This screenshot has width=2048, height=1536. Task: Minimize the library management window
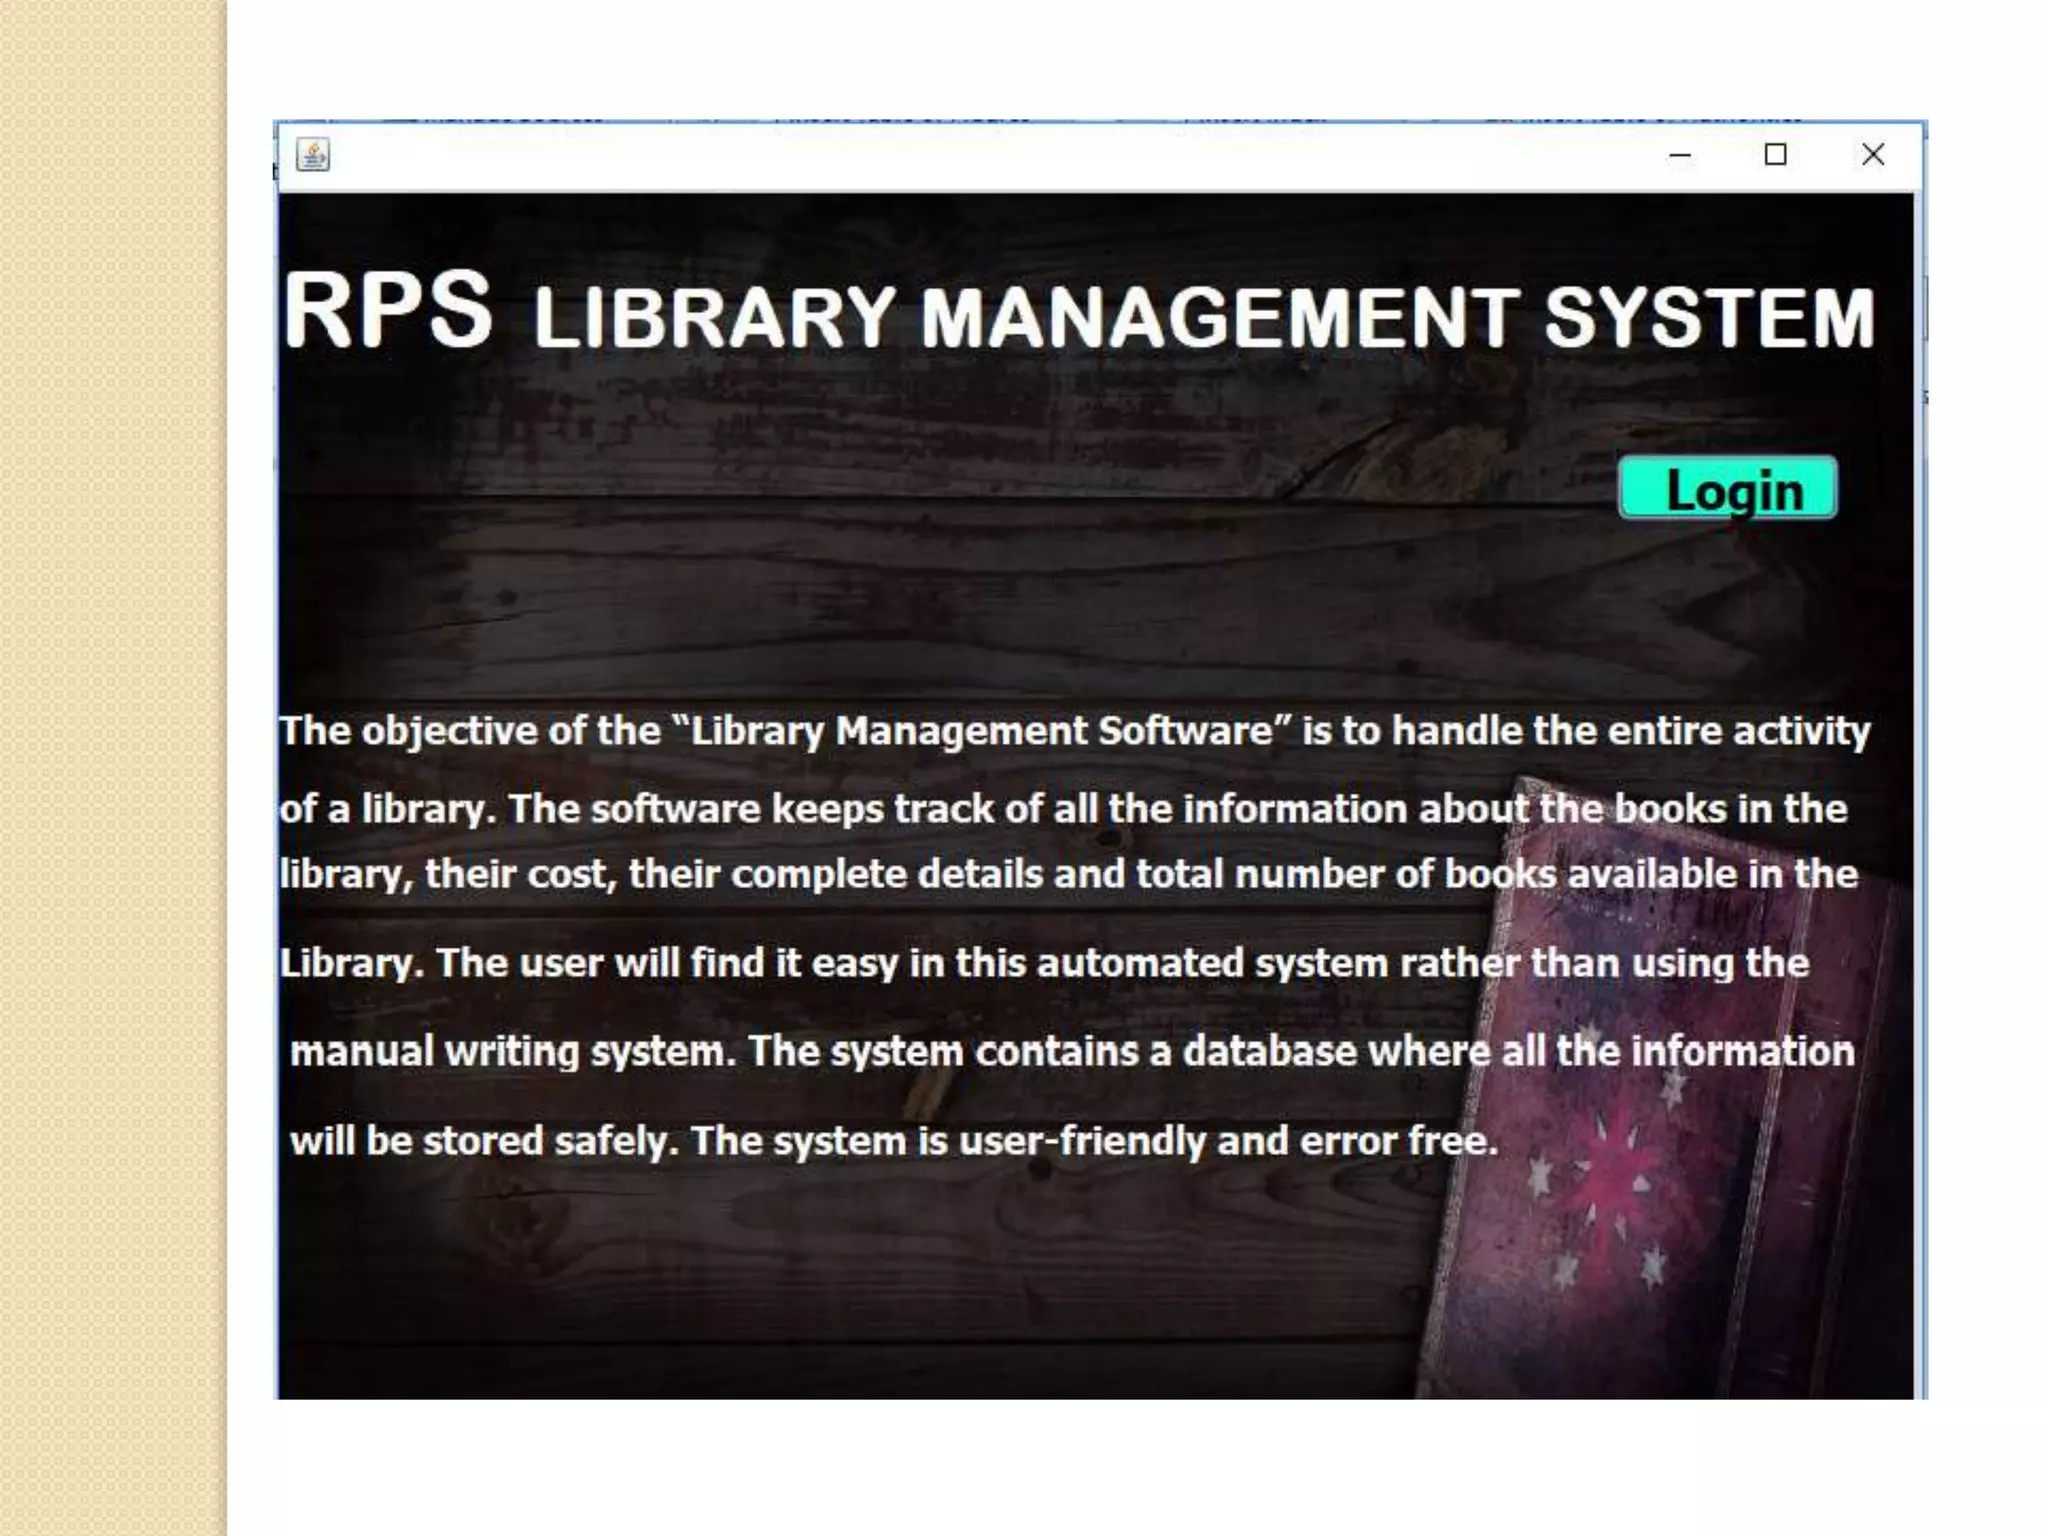(x=1680, y=155)
